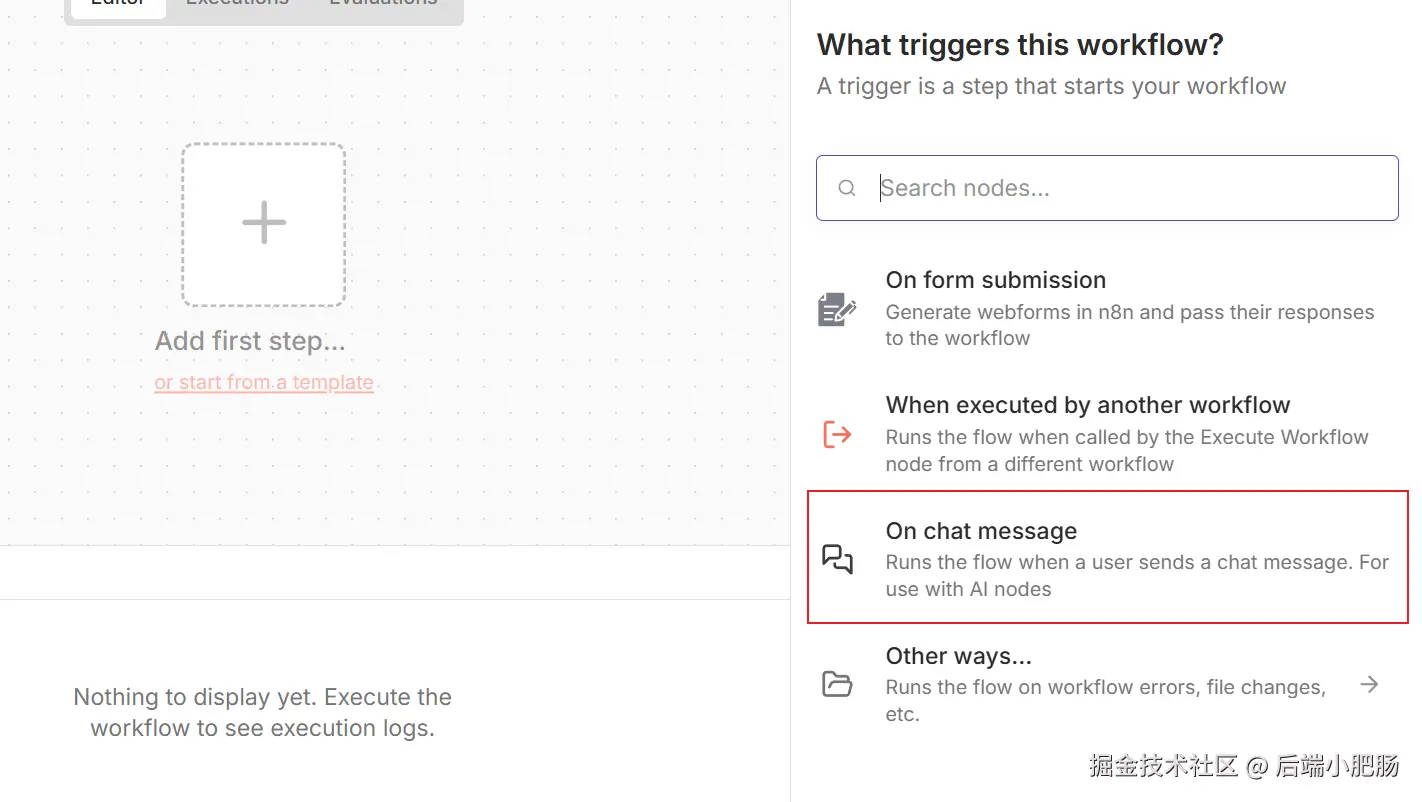1422x802 pixels.
Task: Click the Other ways folder icon
Action: click(837, 684)
